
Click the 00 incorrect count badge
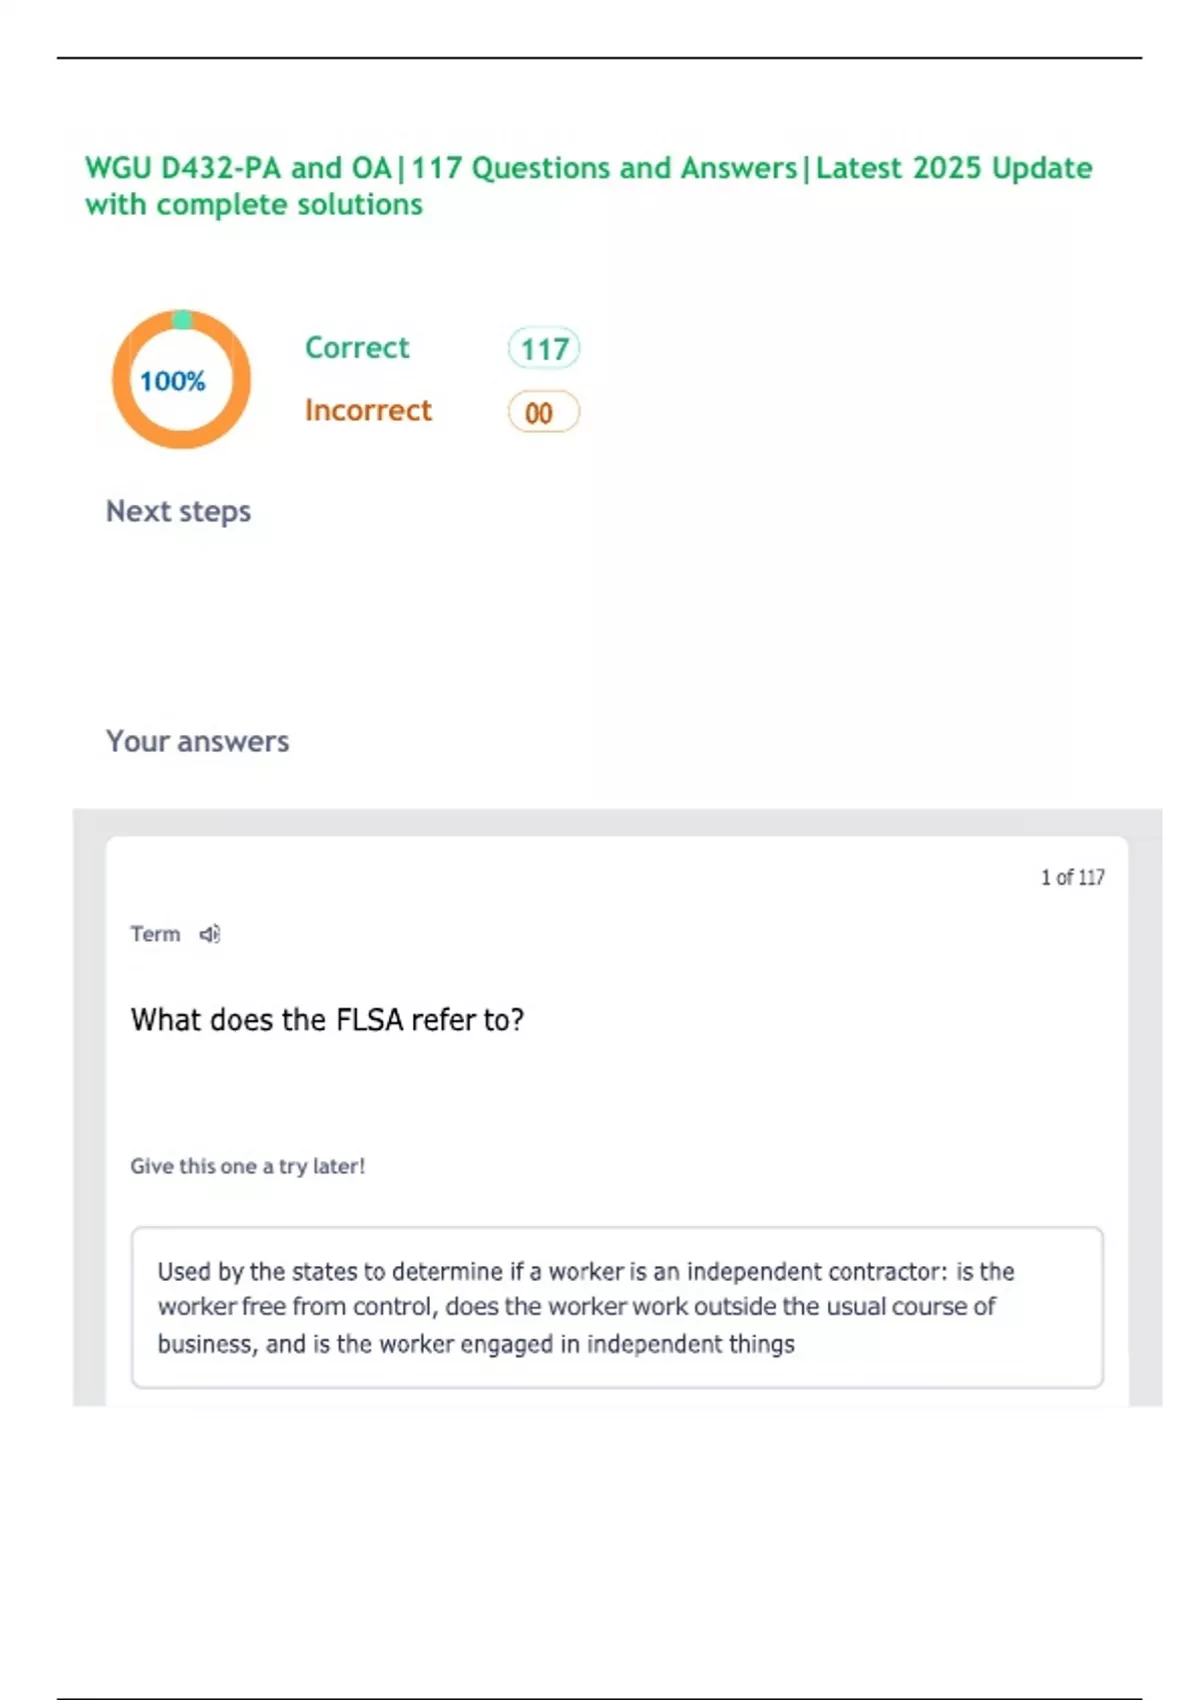click(543, 412)
